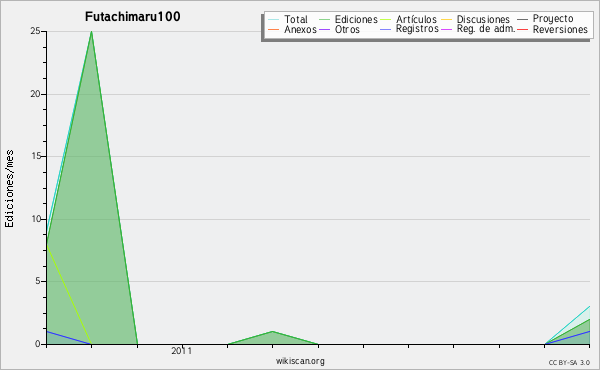Click the chart title Futachimaru100
Image resolution: width=600 pixels, height=370 pixels.
(132, 16)
